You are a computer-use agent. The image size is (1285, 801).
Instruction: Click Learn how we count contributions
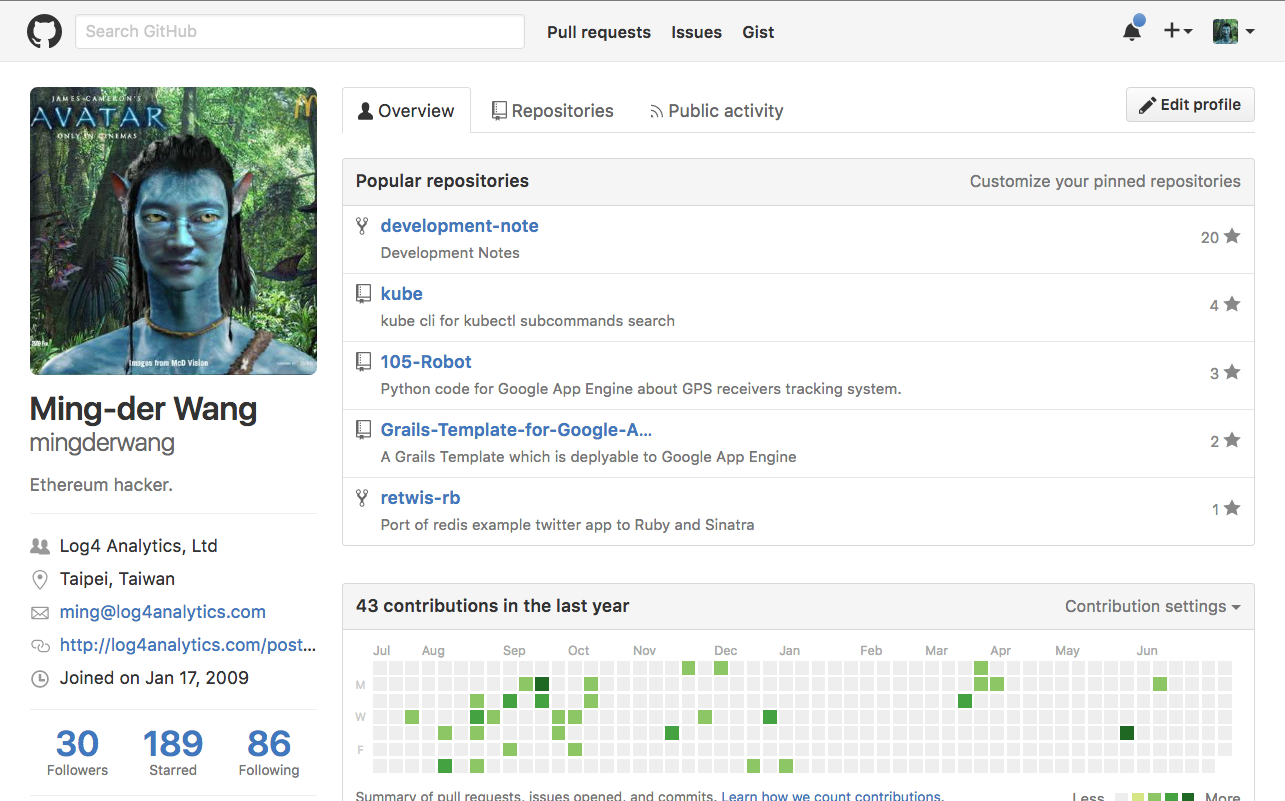(831, 795)
